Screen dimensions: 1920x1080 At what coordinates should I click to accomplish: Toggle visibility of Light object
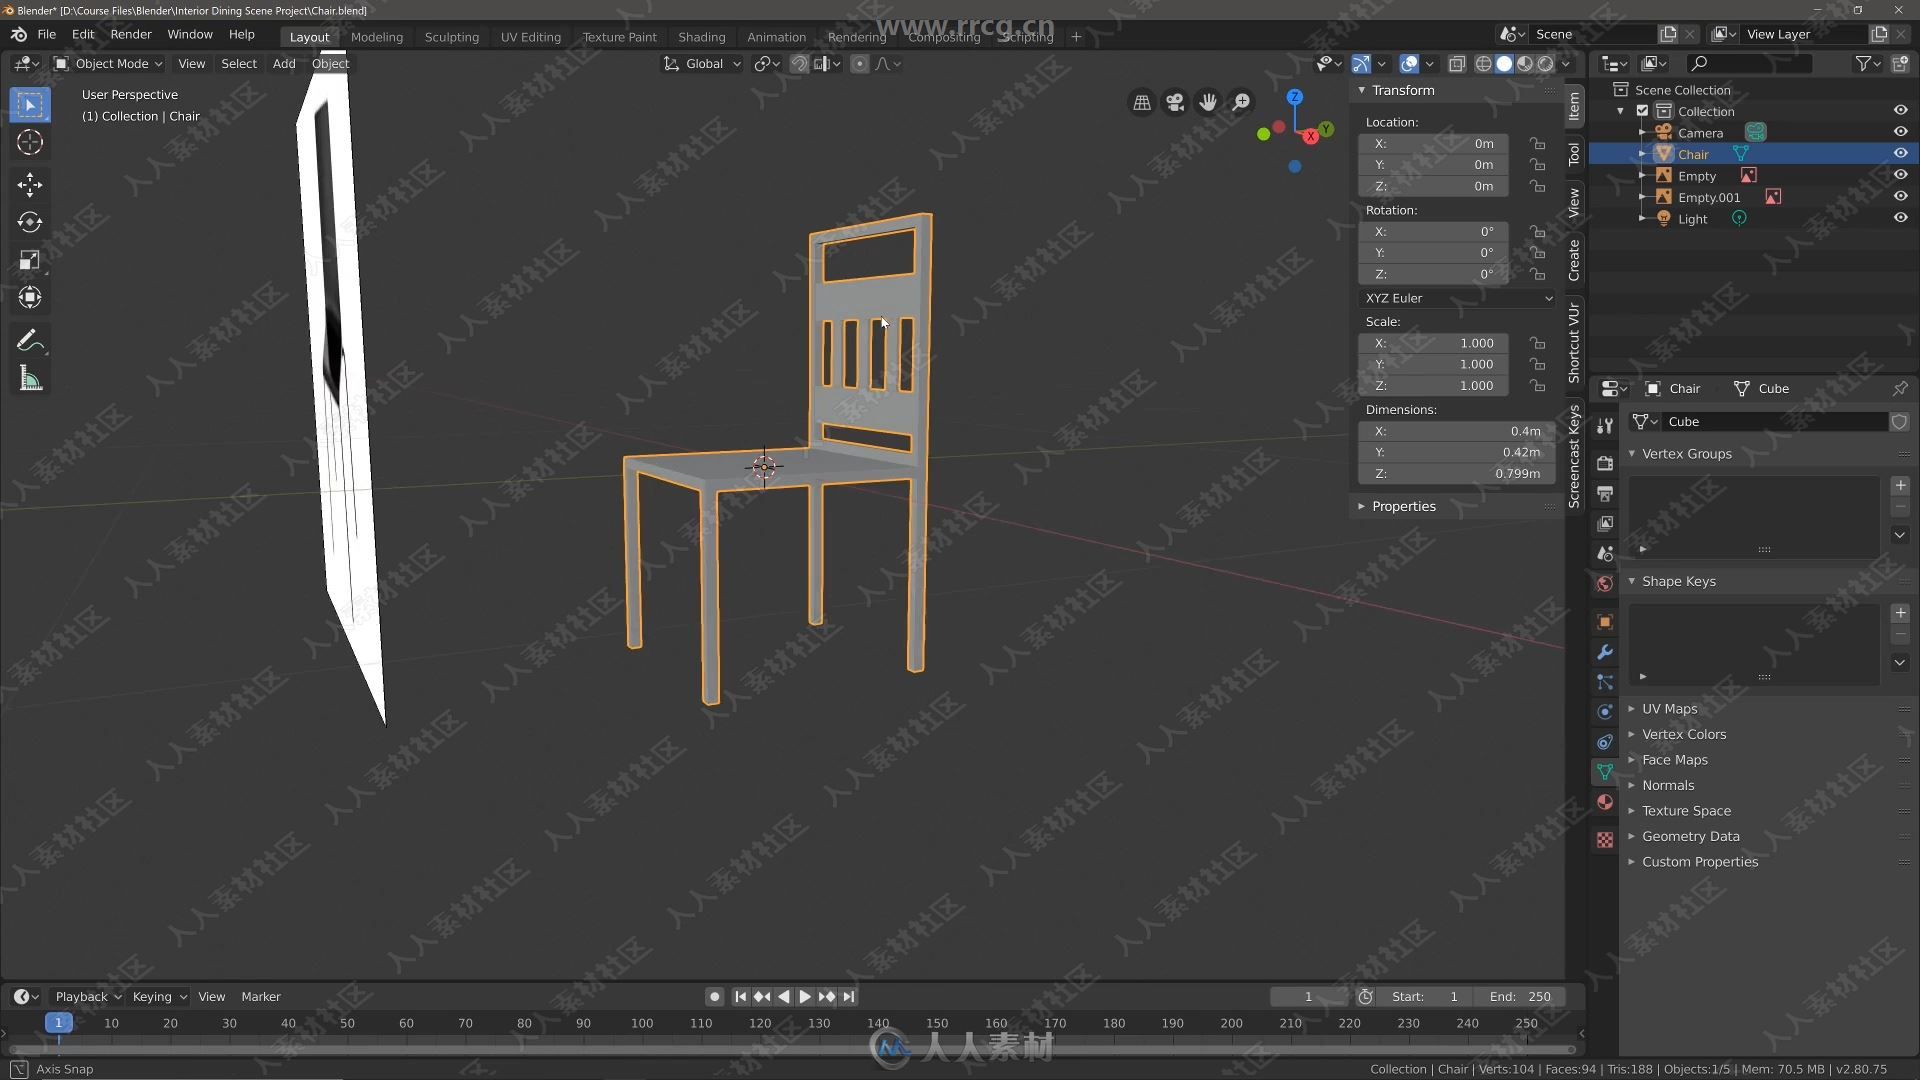click(x=1899, y=218)
